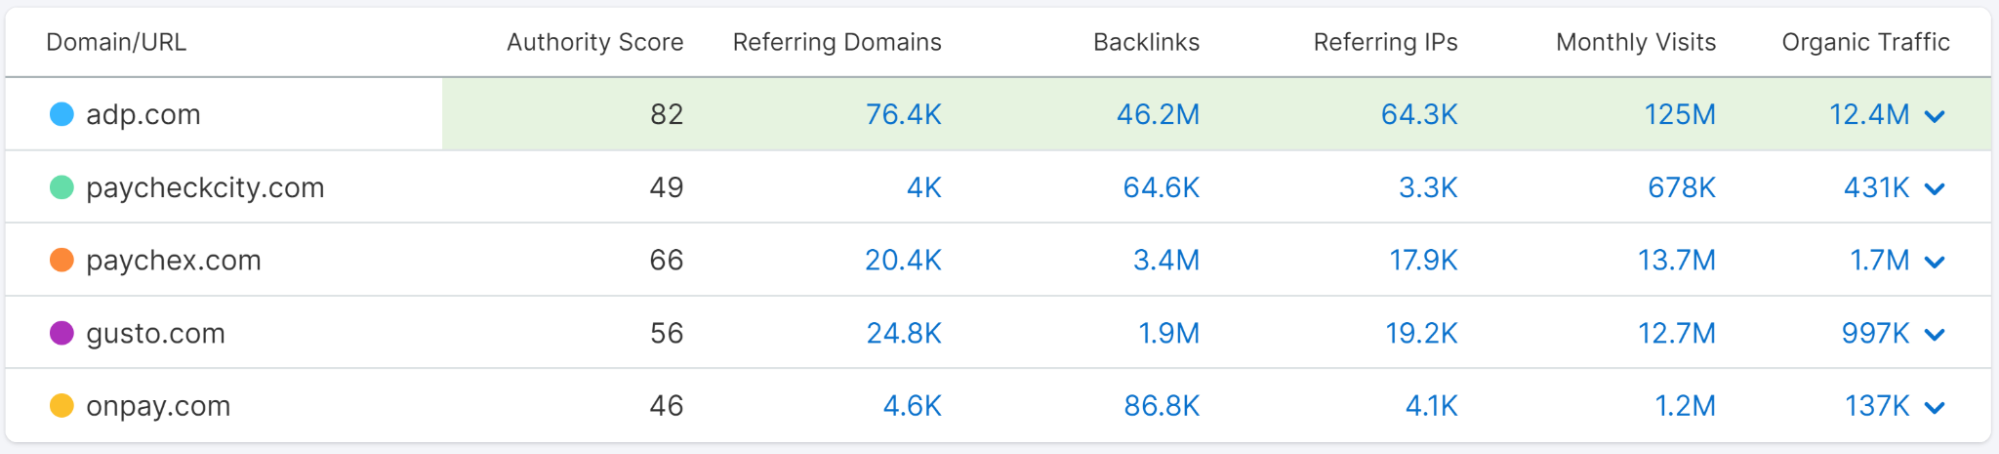Open paychex.com backlinks value 3.4M
The width and height of the screenshot is (1999, 454).
1166,260
